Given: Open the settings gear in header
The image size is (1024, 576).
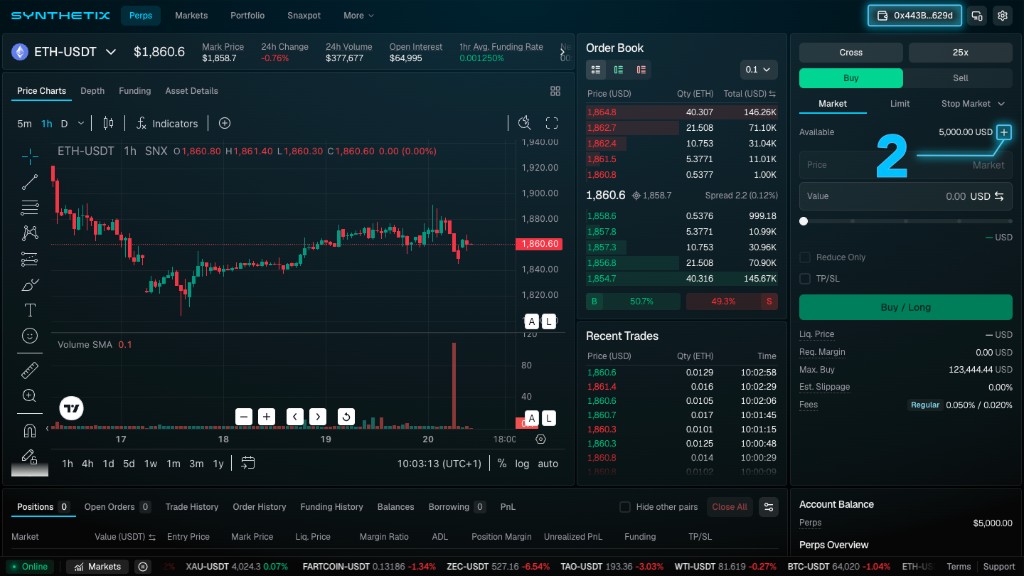Looking at the screenshot, I should [x=1002, y=16].
